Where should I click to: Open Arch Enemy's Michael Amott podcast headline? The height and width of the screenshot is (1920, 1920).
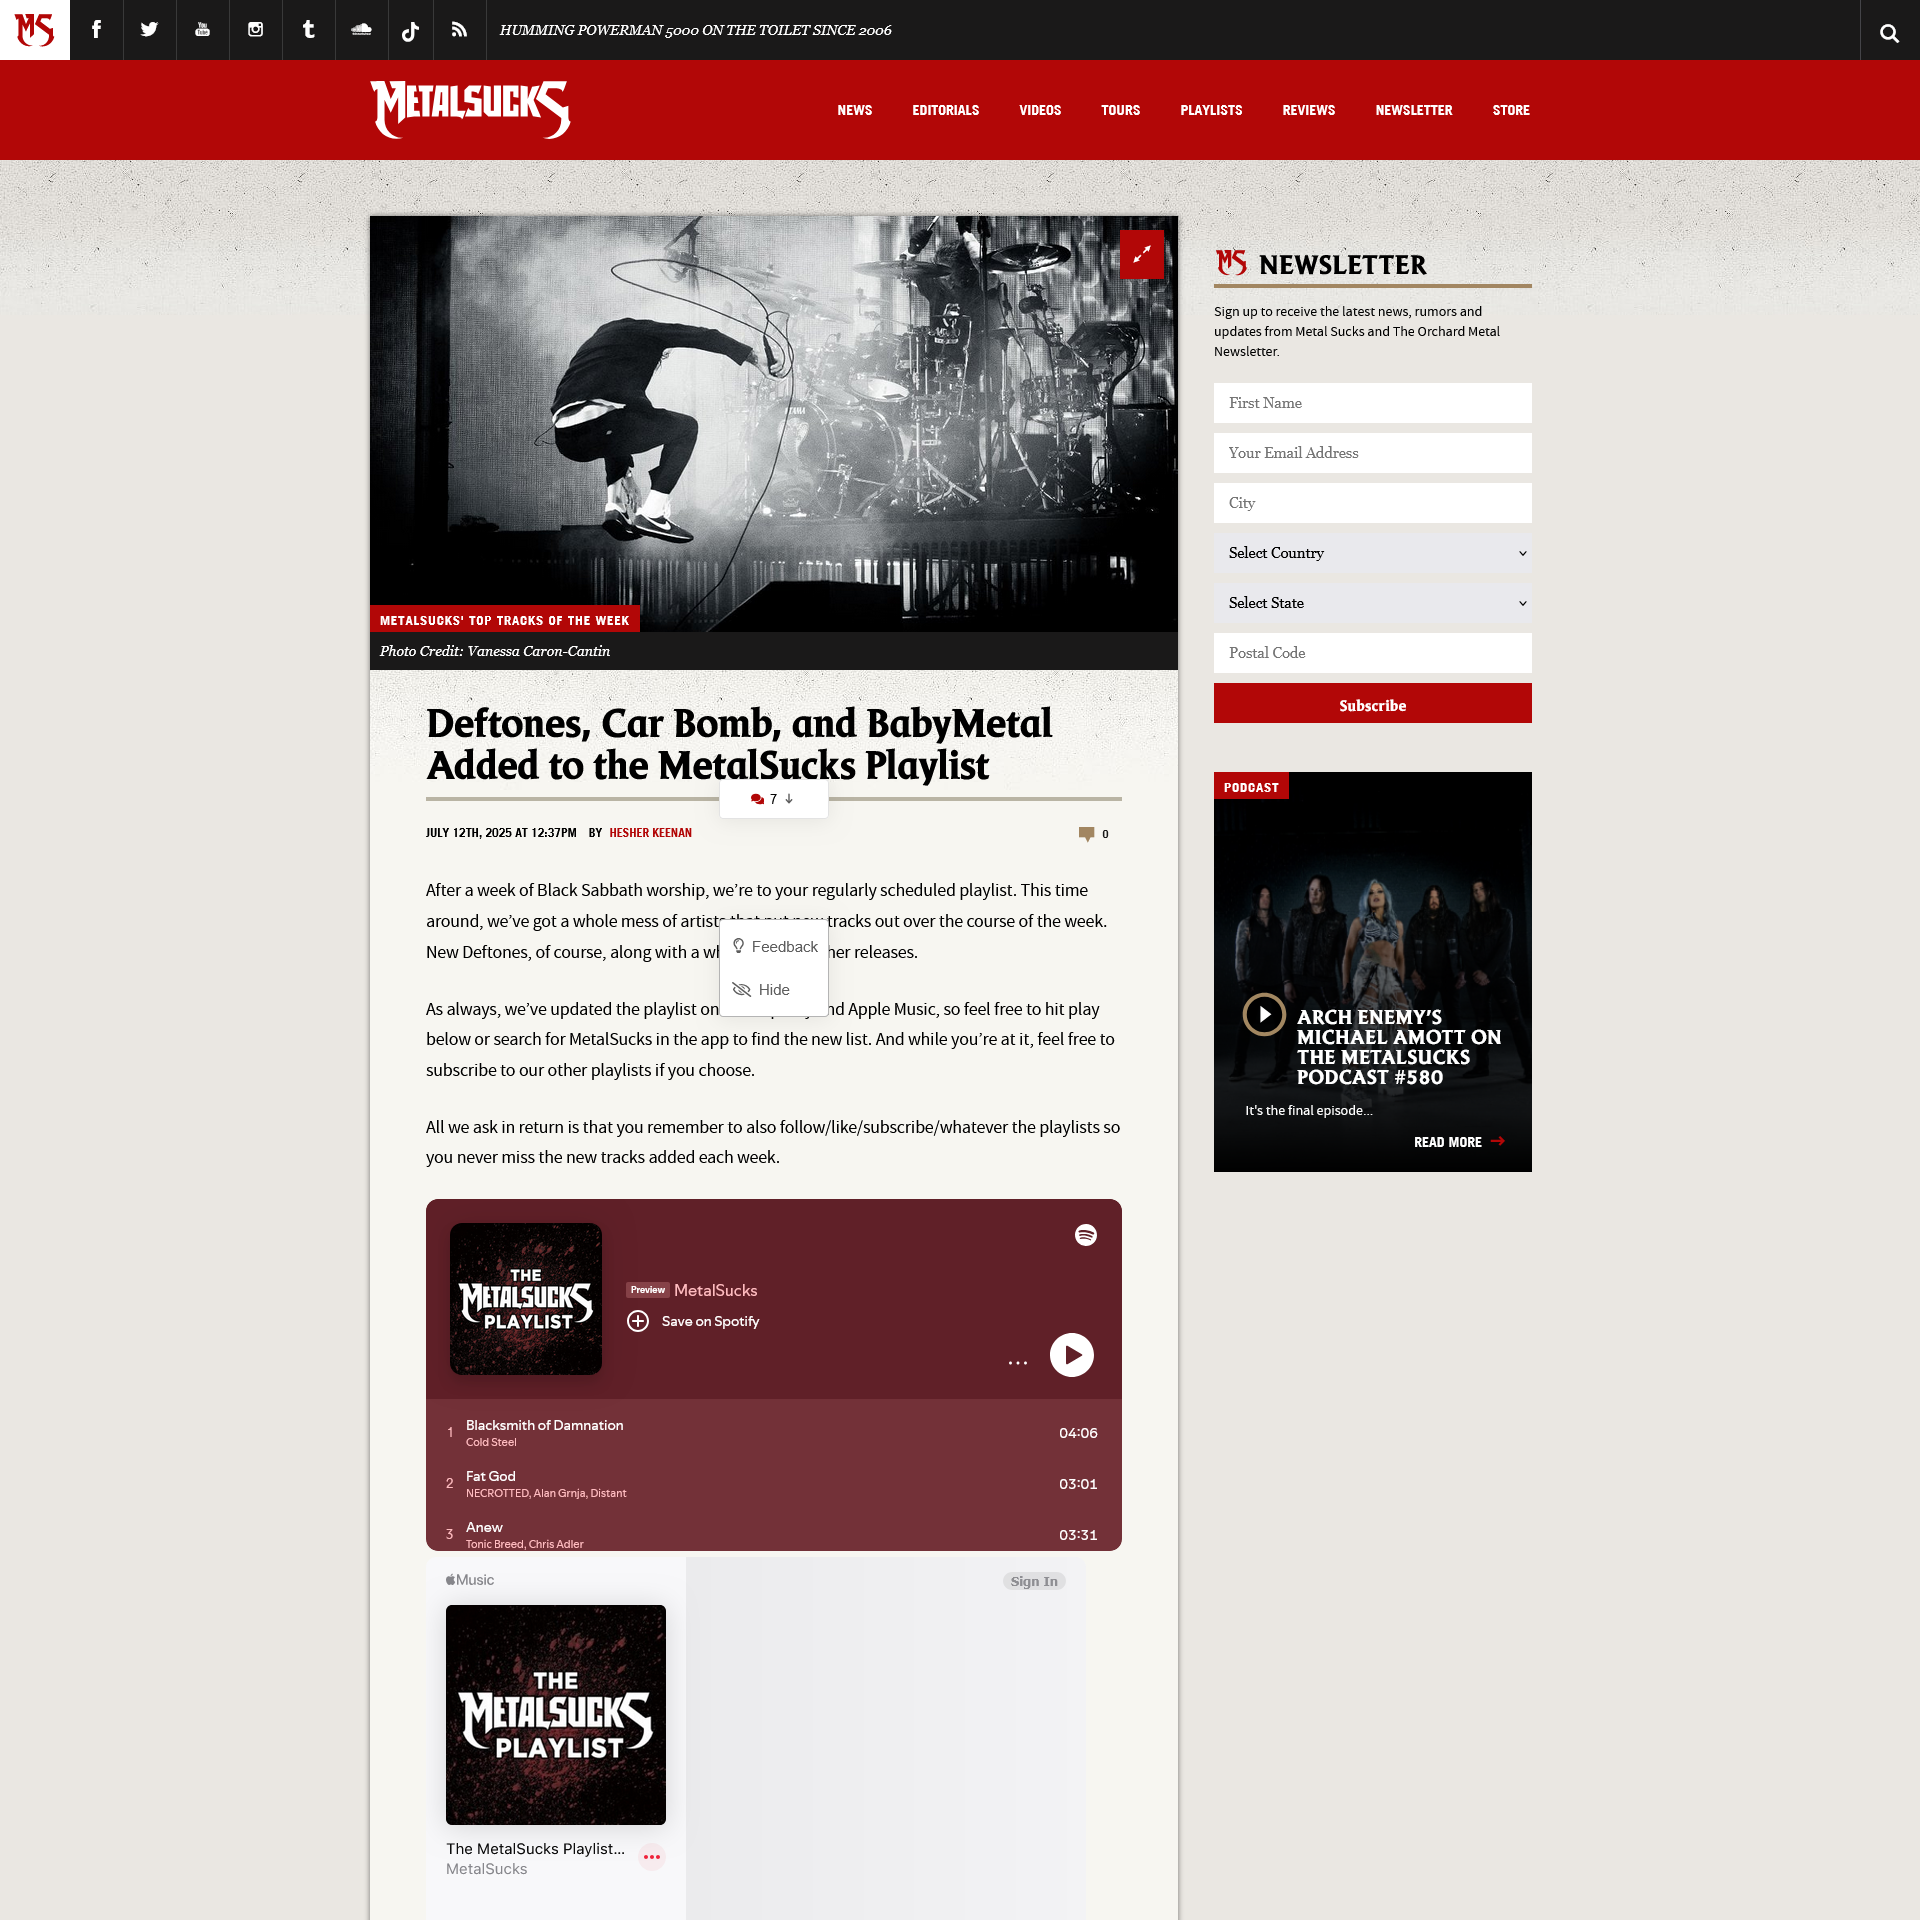[1398, 1047]
